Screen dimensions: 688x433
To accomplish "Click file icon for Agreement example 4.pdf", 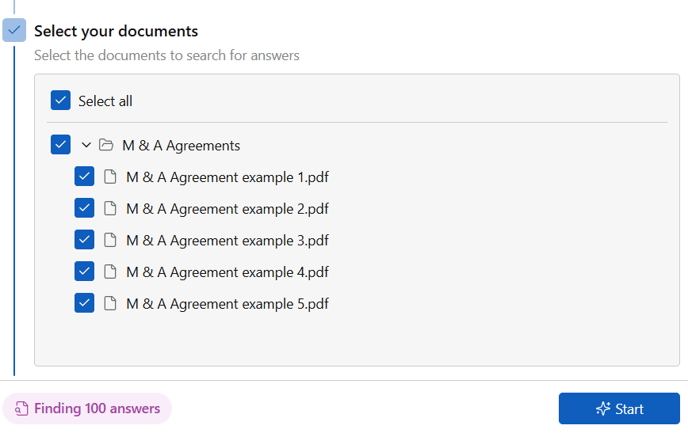I will (x=110, y=272).
